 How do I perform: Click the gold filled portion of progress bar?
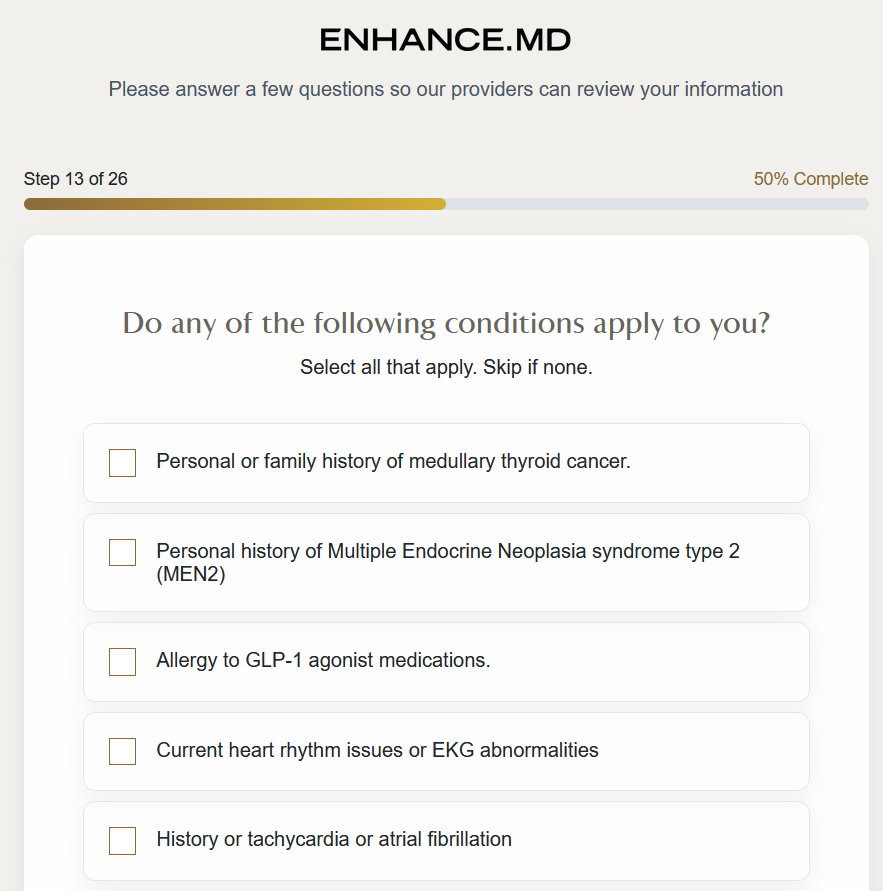pyautogui.click(x=234, y=204)
